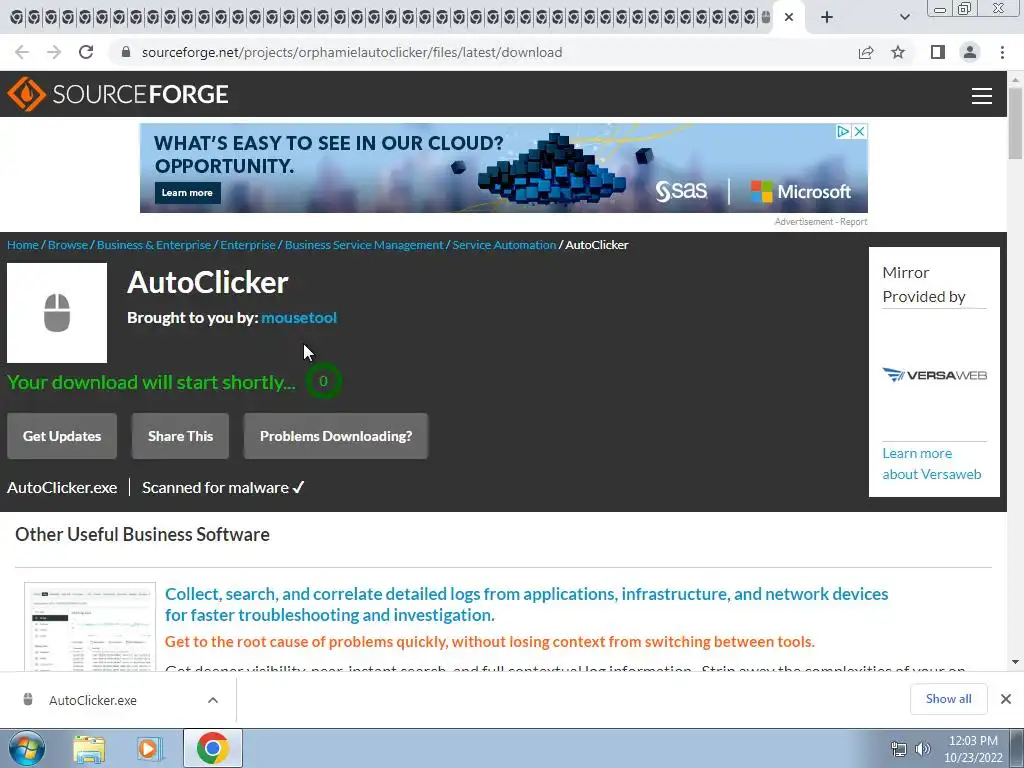The height and width of the screenshot is (768, 1024).
Task: Click the network icon in system tray
Action: [x=899, y=749]
